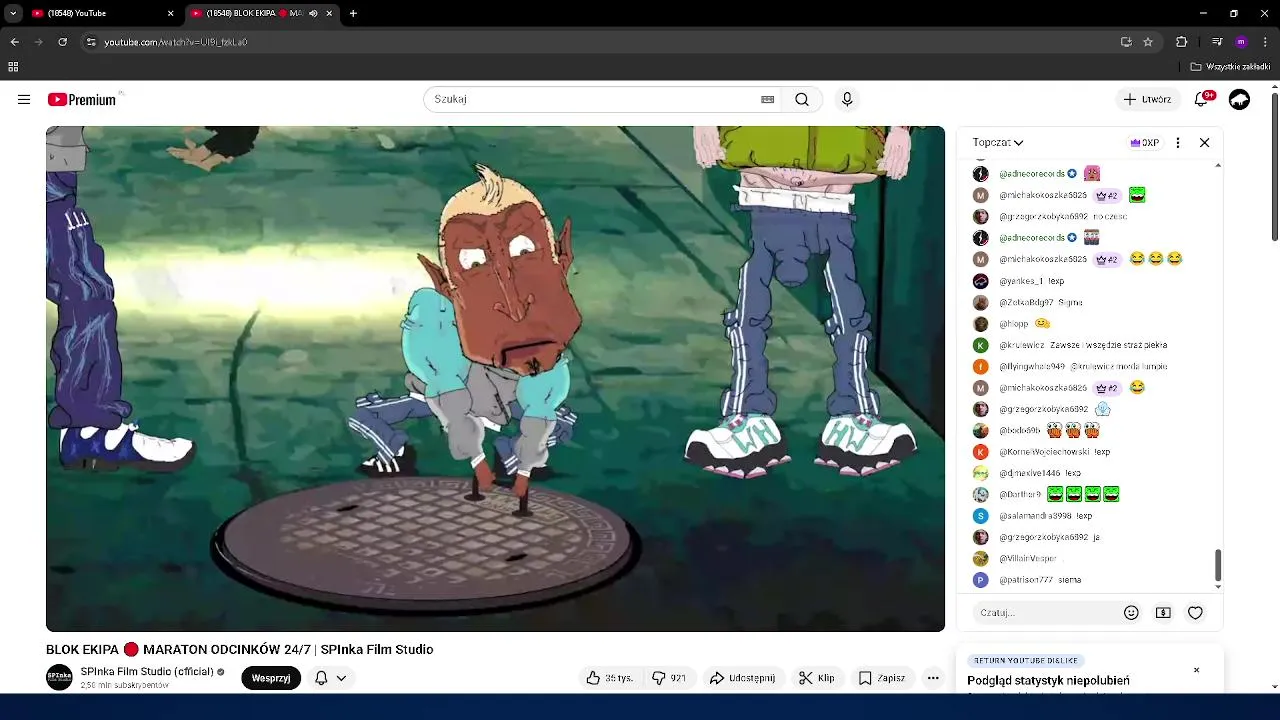
Task: Open user @KornelWojciechowski in chat
Action: pyautogui.click(x=1044, y=452)
